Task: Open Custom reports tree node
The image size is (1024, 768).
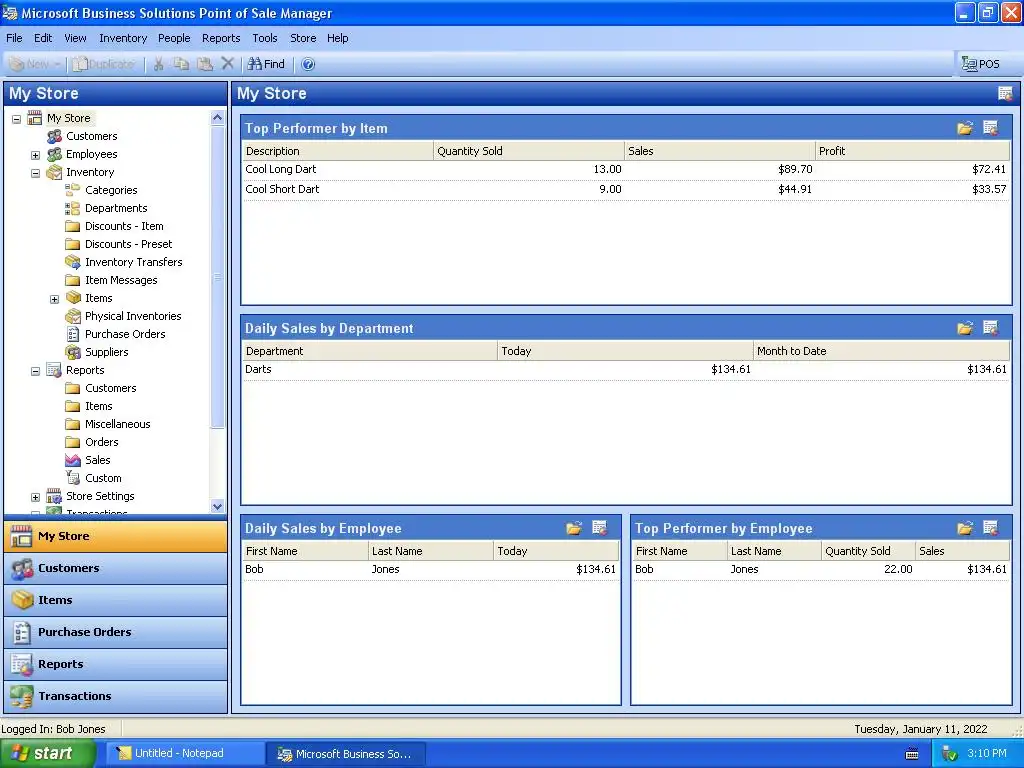Action: click(103, 478)
